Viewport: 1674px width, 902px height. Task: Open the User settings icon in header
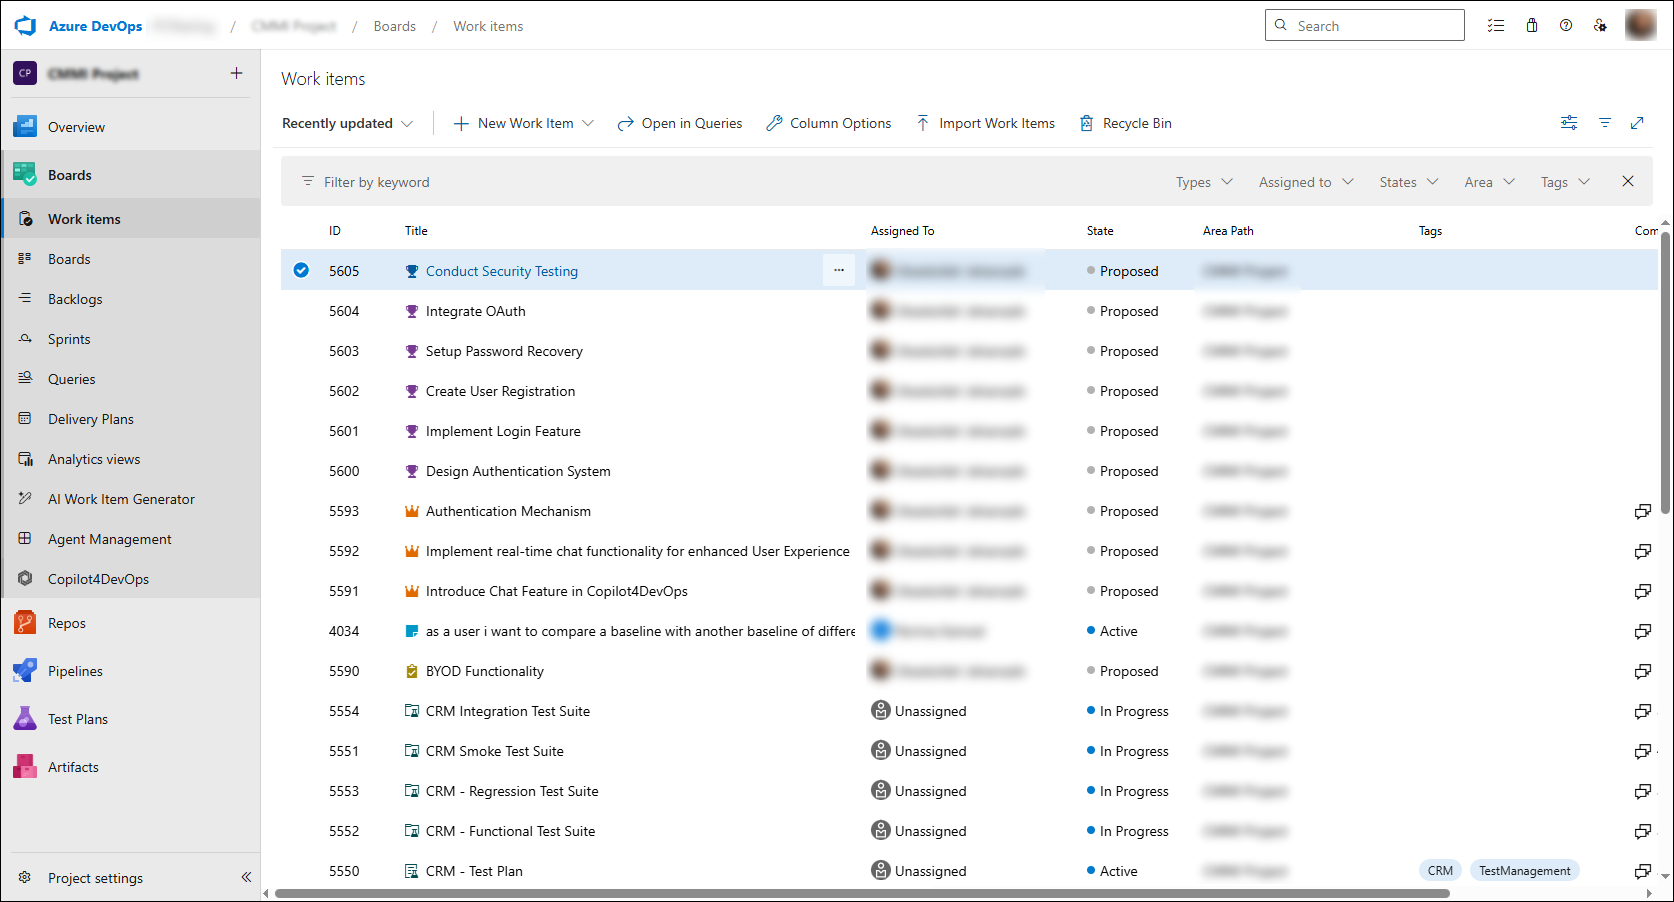pyautogui.click(x=1600, y=26)
